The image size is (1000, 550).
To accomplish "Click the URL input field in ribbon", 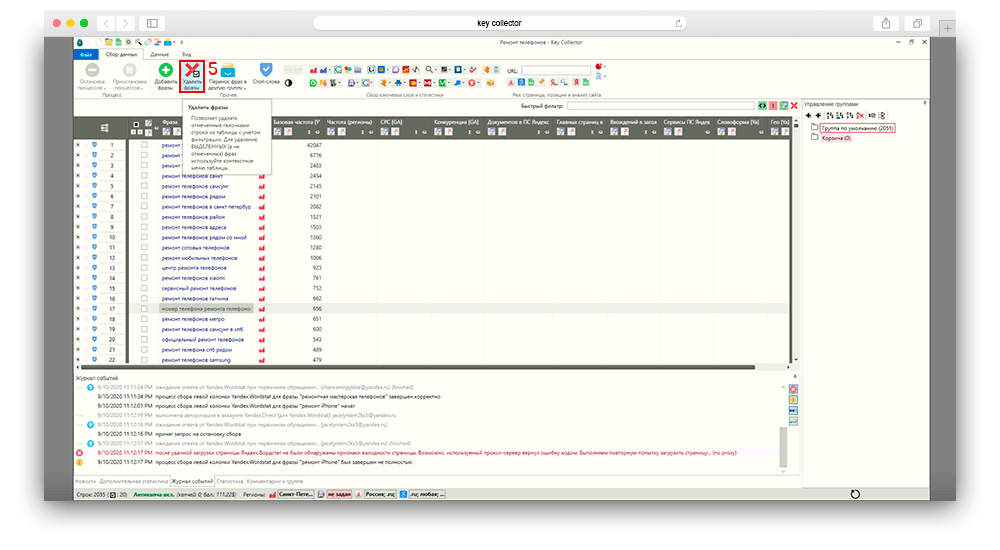I will point(556,70).
